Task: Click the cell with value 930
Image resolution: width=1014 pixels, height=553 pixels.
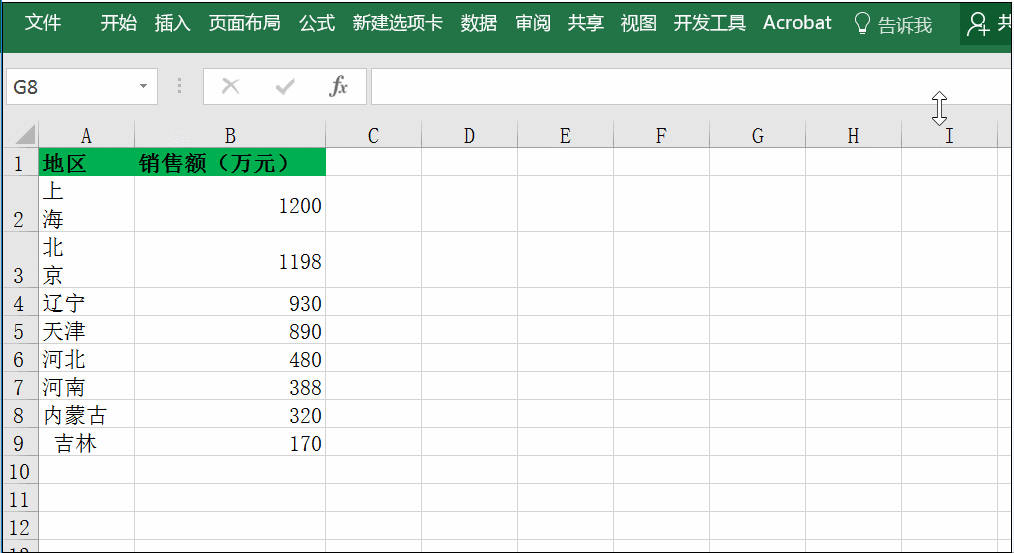Action: tap(230, 302)
